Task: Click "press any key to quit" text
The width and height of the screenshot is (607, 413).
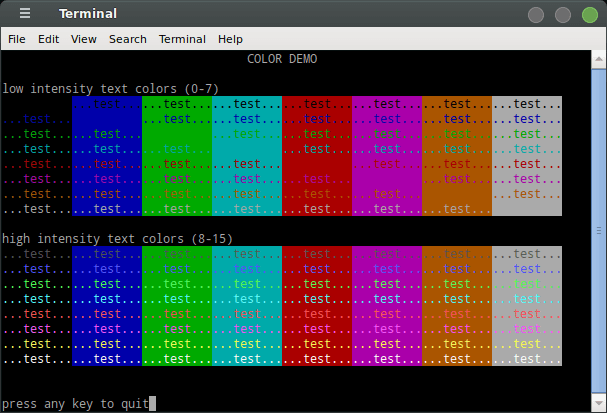Action: (x=75, y=404)
